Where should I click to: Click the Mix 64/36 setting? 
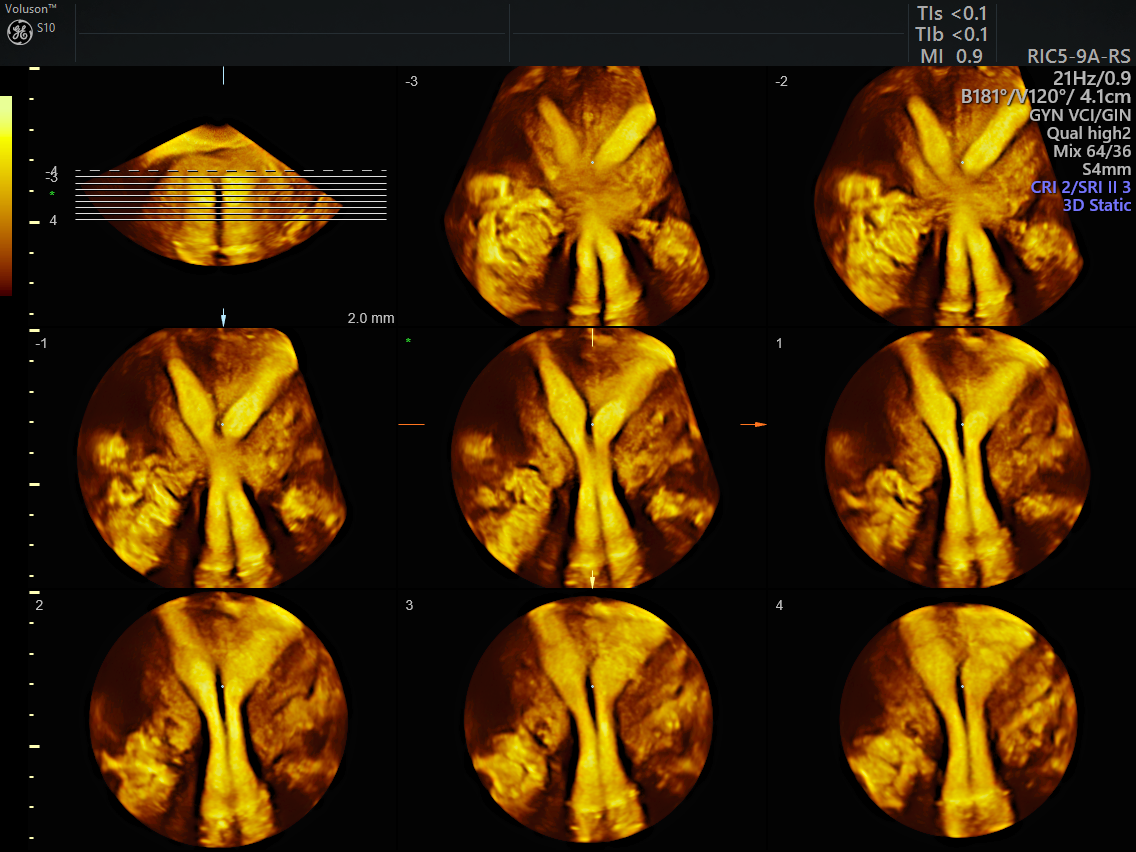1092,151
